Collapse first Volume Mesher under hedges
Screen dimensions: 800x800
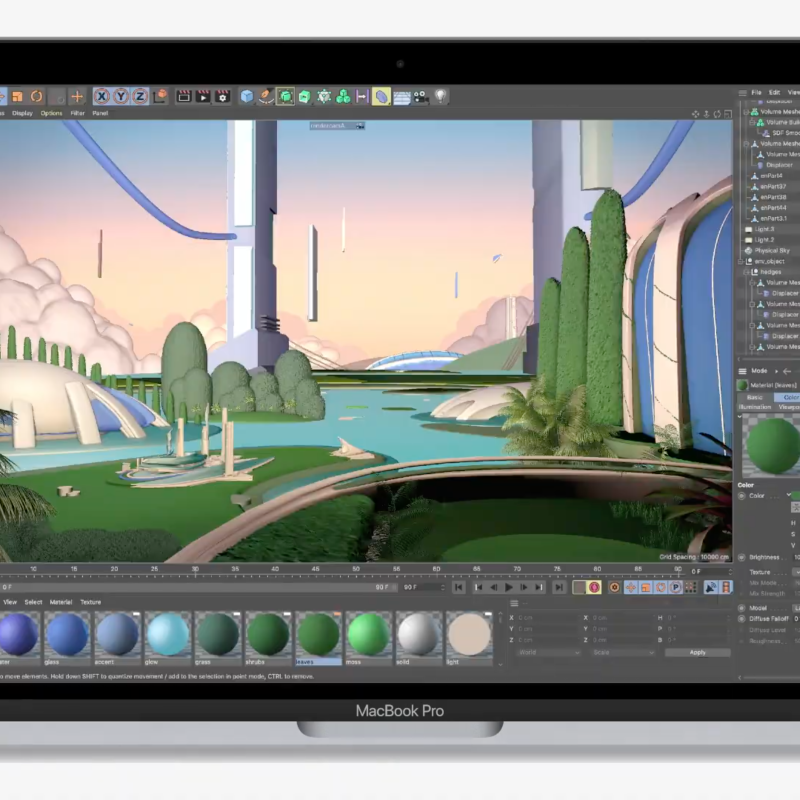pyautogui.click(x=752, y=283)
